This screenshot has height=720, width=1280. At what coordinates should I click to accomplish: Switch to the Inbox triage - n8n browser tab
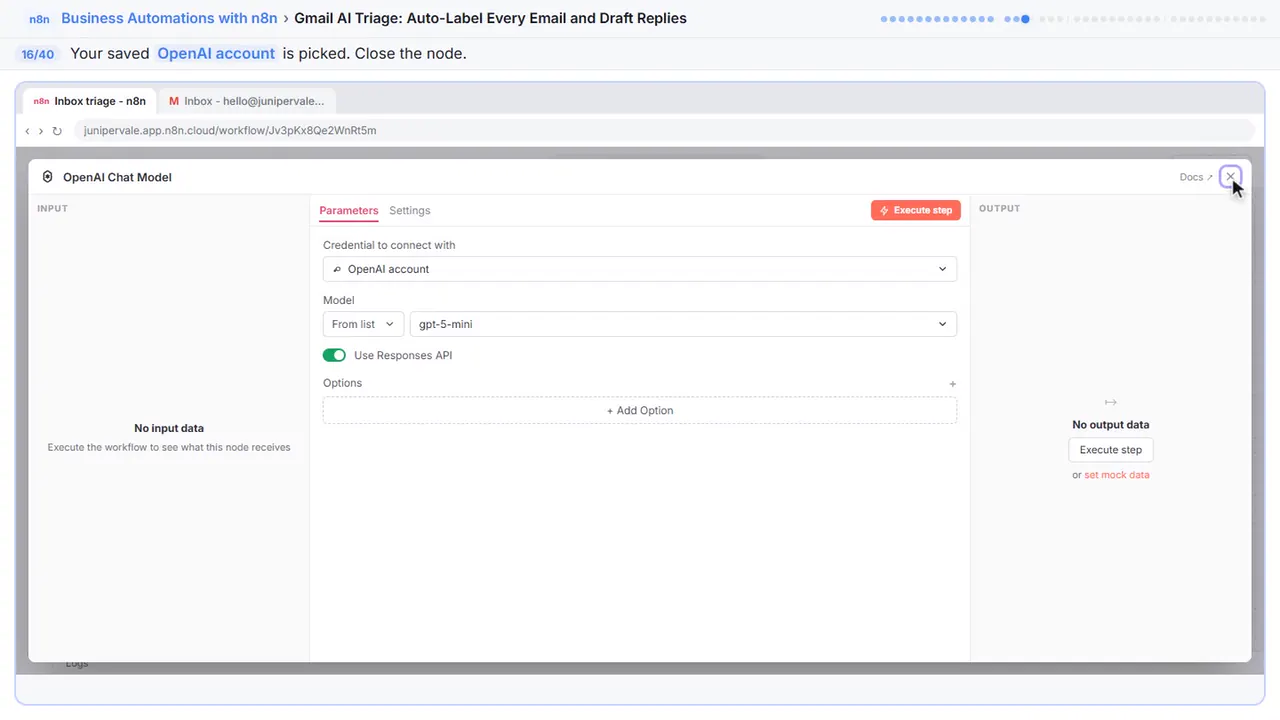click(90, 101)
